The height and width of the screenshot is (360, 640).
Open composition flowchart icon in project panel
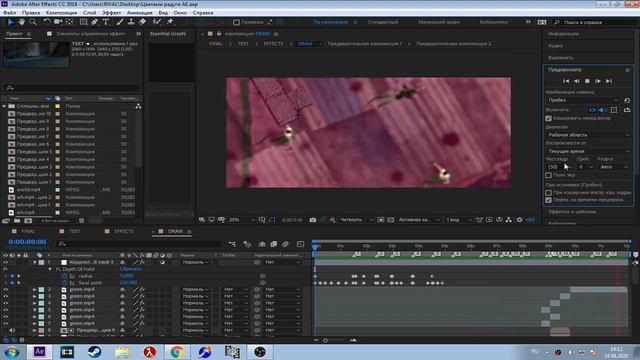138,106
